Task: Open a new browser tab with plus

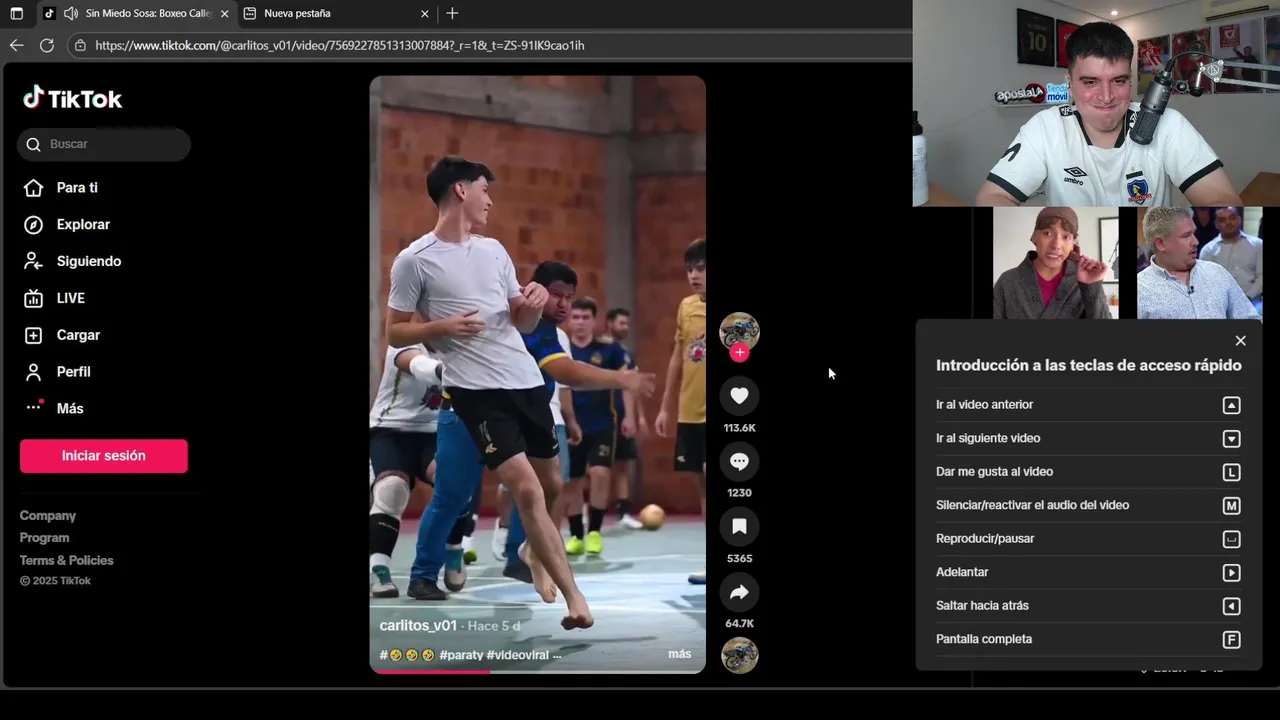Action: pos(452,14)
